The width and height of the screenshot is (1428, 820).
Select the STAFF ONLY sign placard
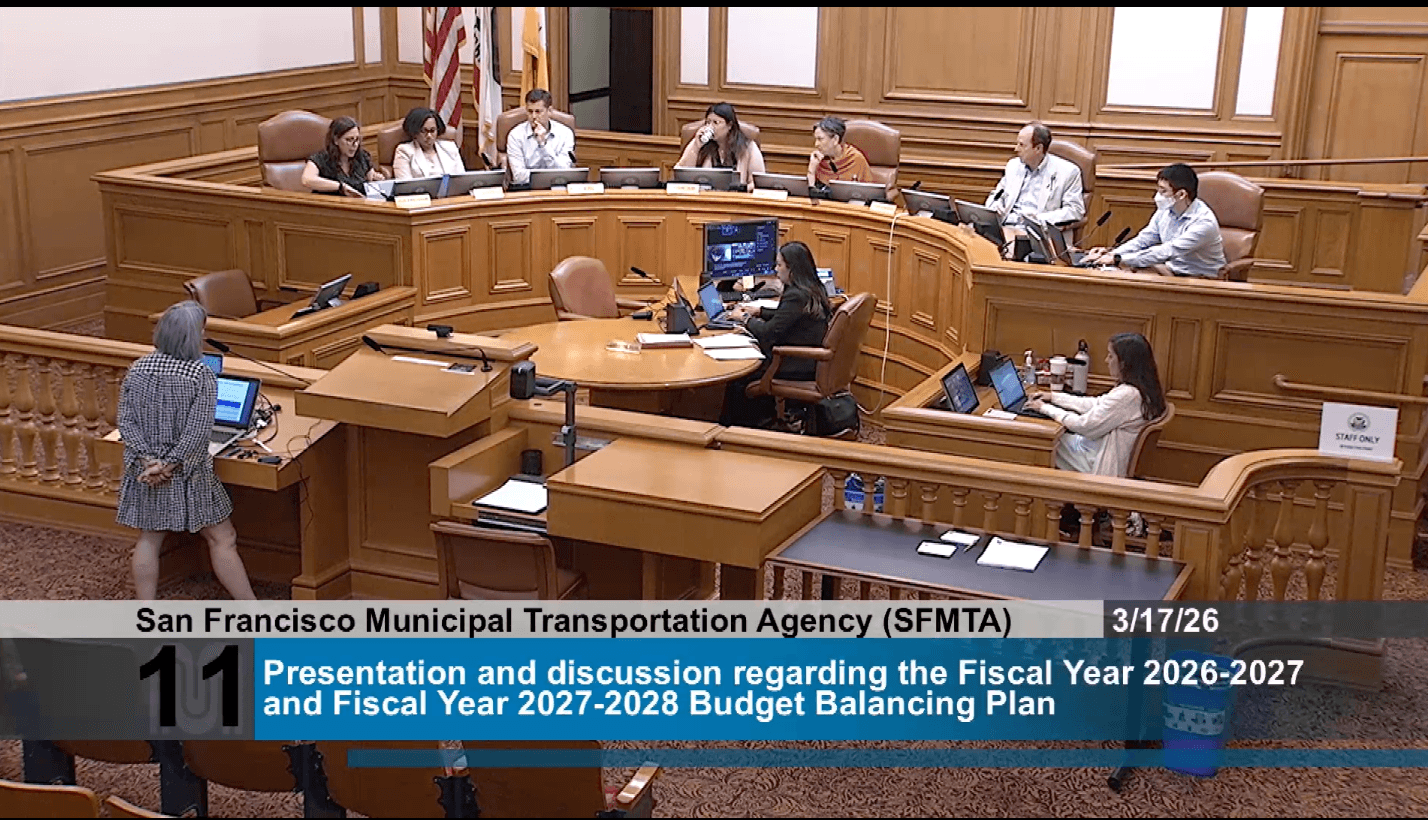pos(1358,433)
